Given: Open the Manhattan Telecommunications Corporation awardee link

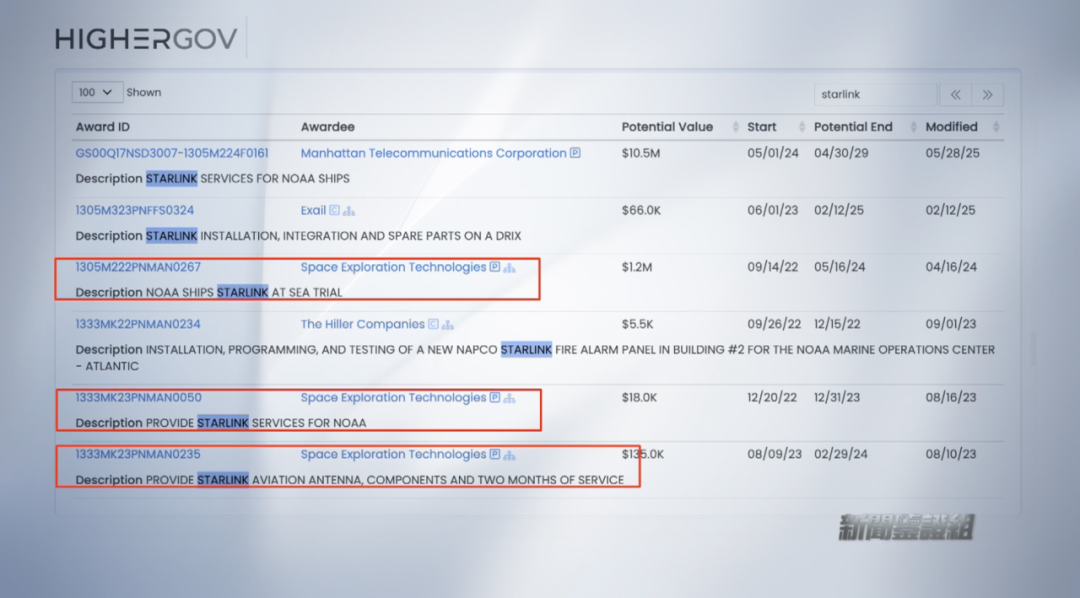Looking at the screenshot, I should 433,153.
